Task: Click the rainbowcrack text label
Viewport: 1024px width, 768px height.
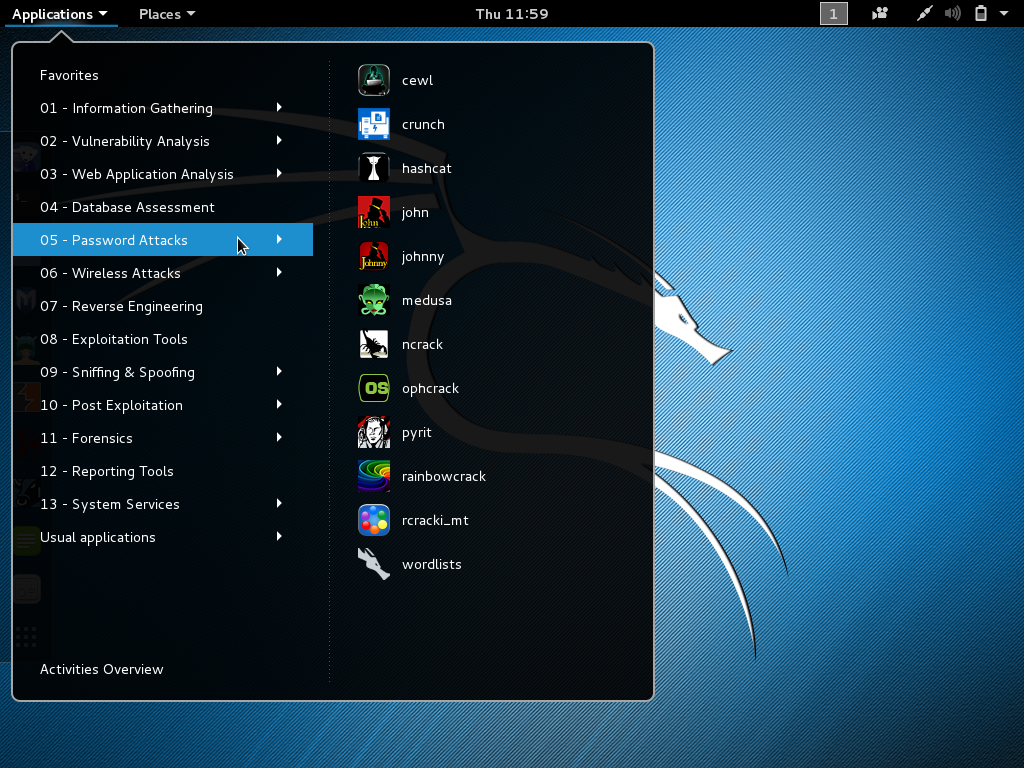Action: tap(443, 476)
